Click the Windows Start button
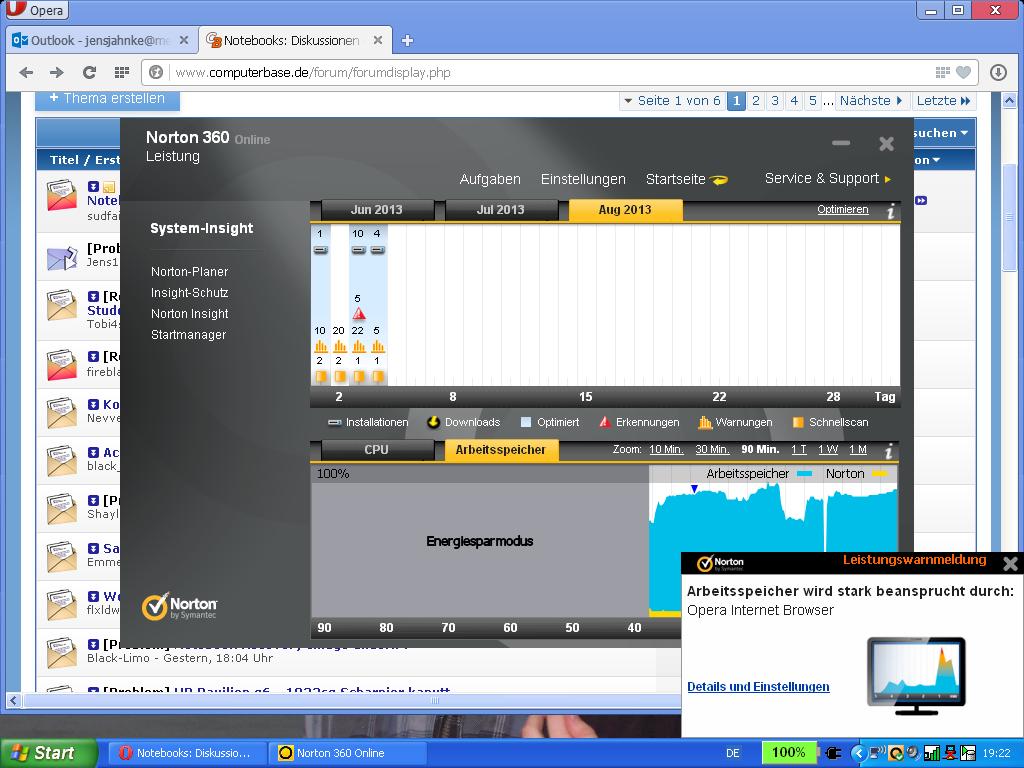 pyautogui.click(x=48, y=753)
